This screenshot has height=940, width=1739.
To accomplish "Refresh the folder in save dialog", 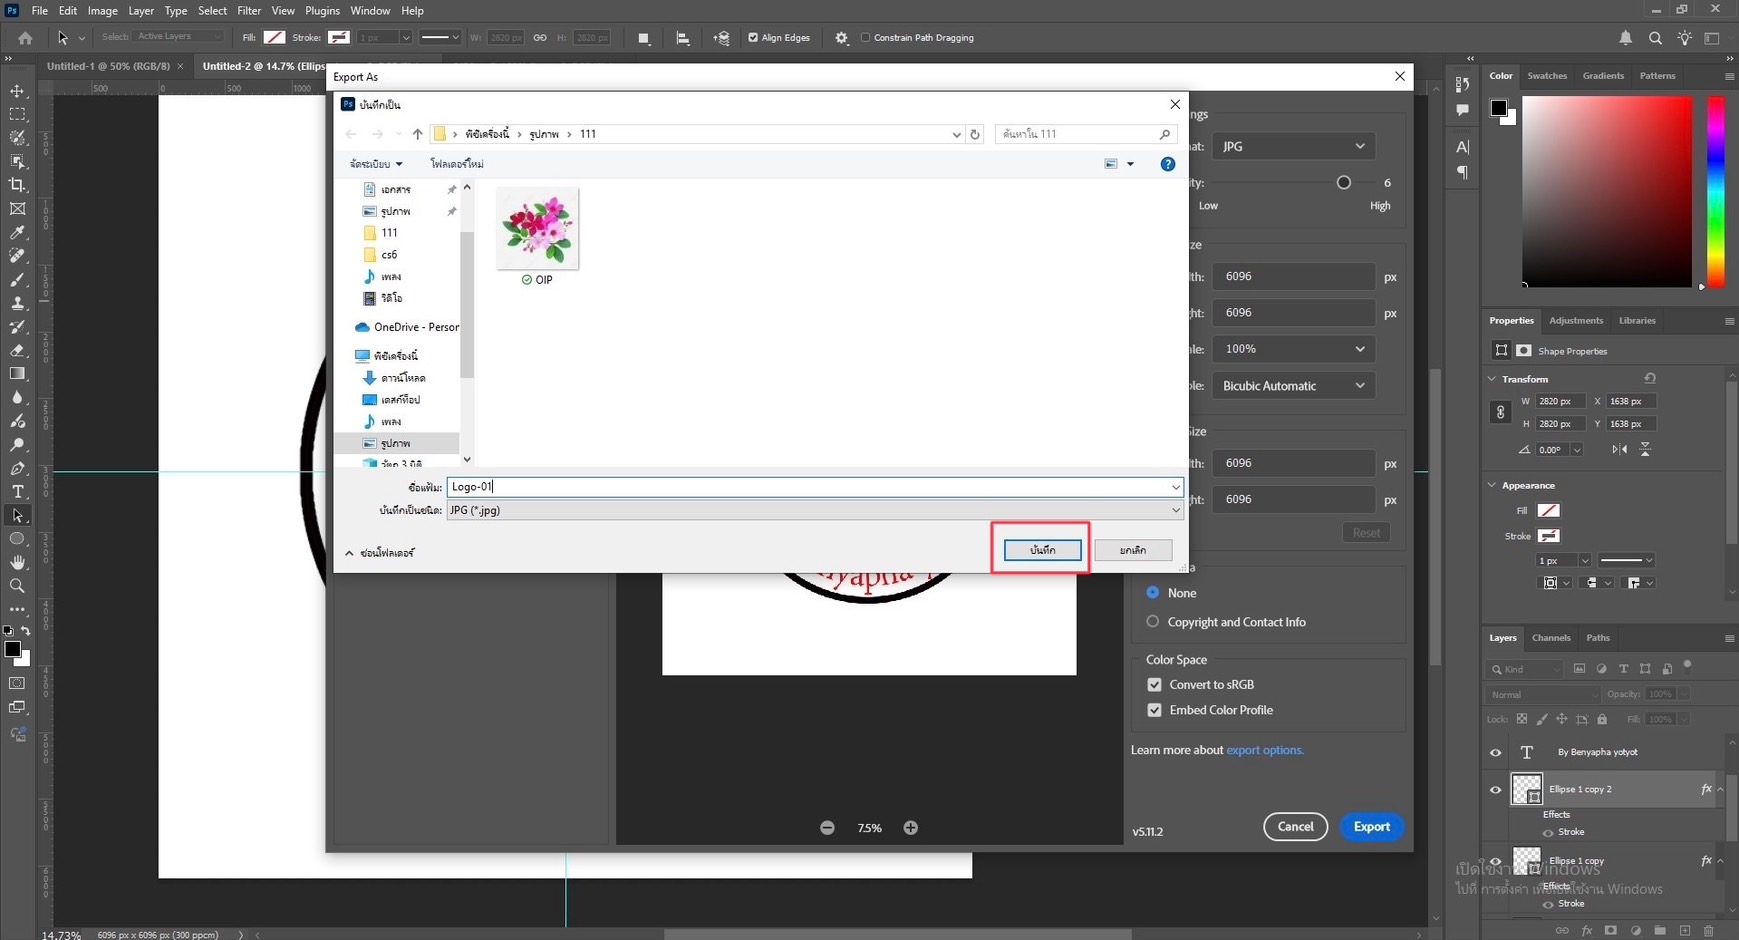I will pyautogui.click(x=975, y=134).
